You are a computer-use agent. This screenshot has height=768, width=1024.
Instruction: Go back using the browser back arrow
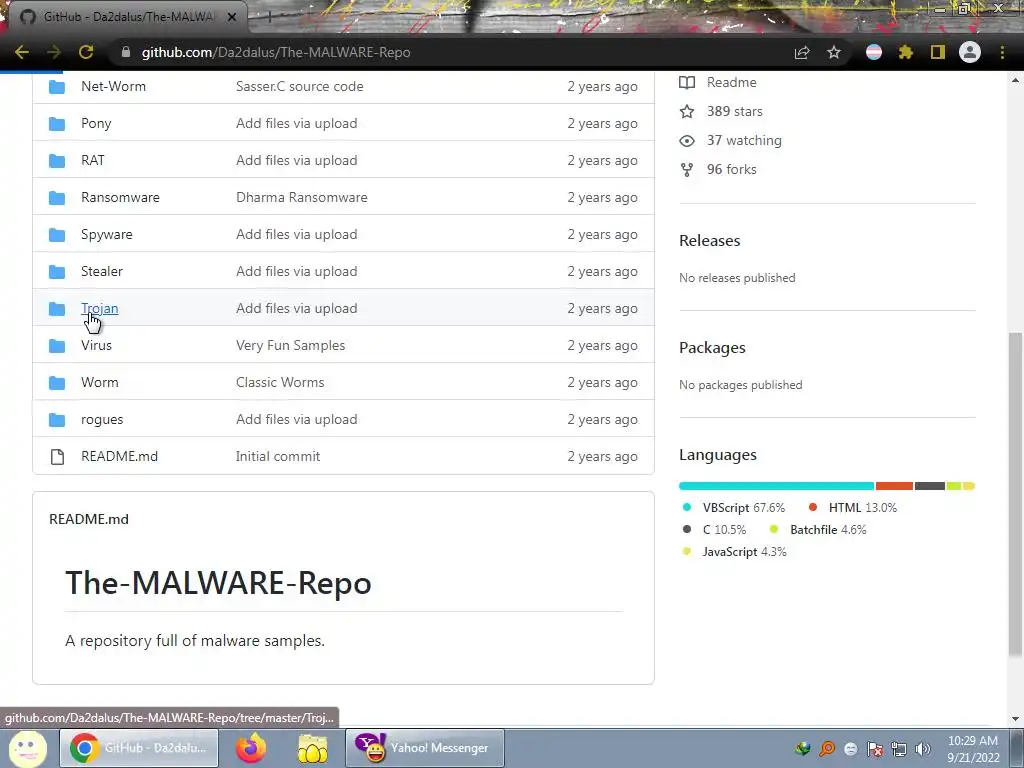22,52
